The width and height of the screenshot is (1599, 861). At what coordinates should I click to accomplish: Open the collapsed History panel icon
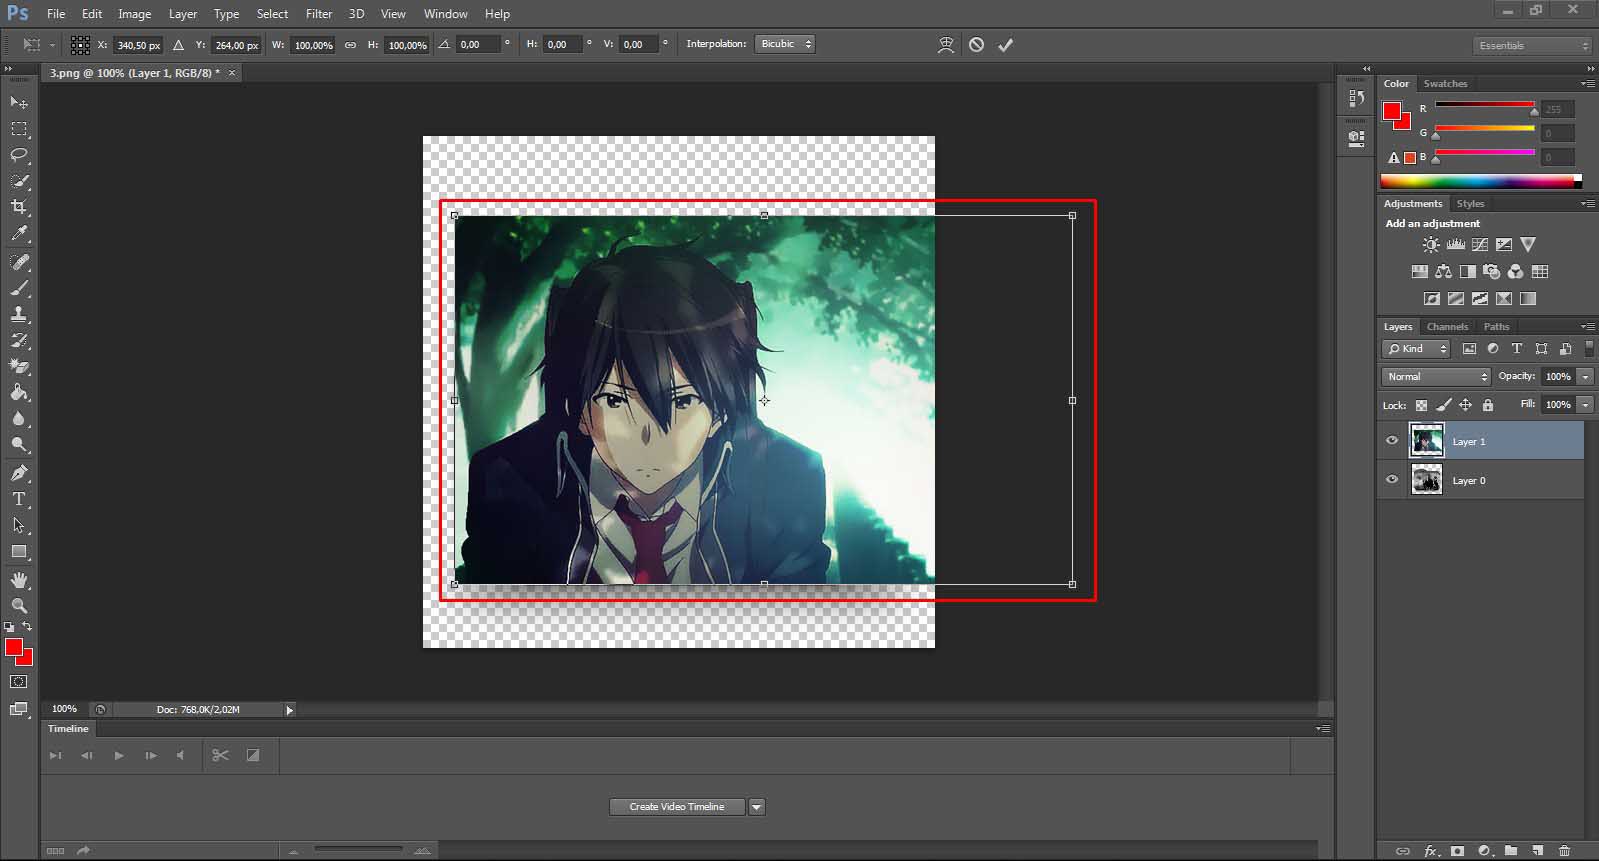(1356, 98)
